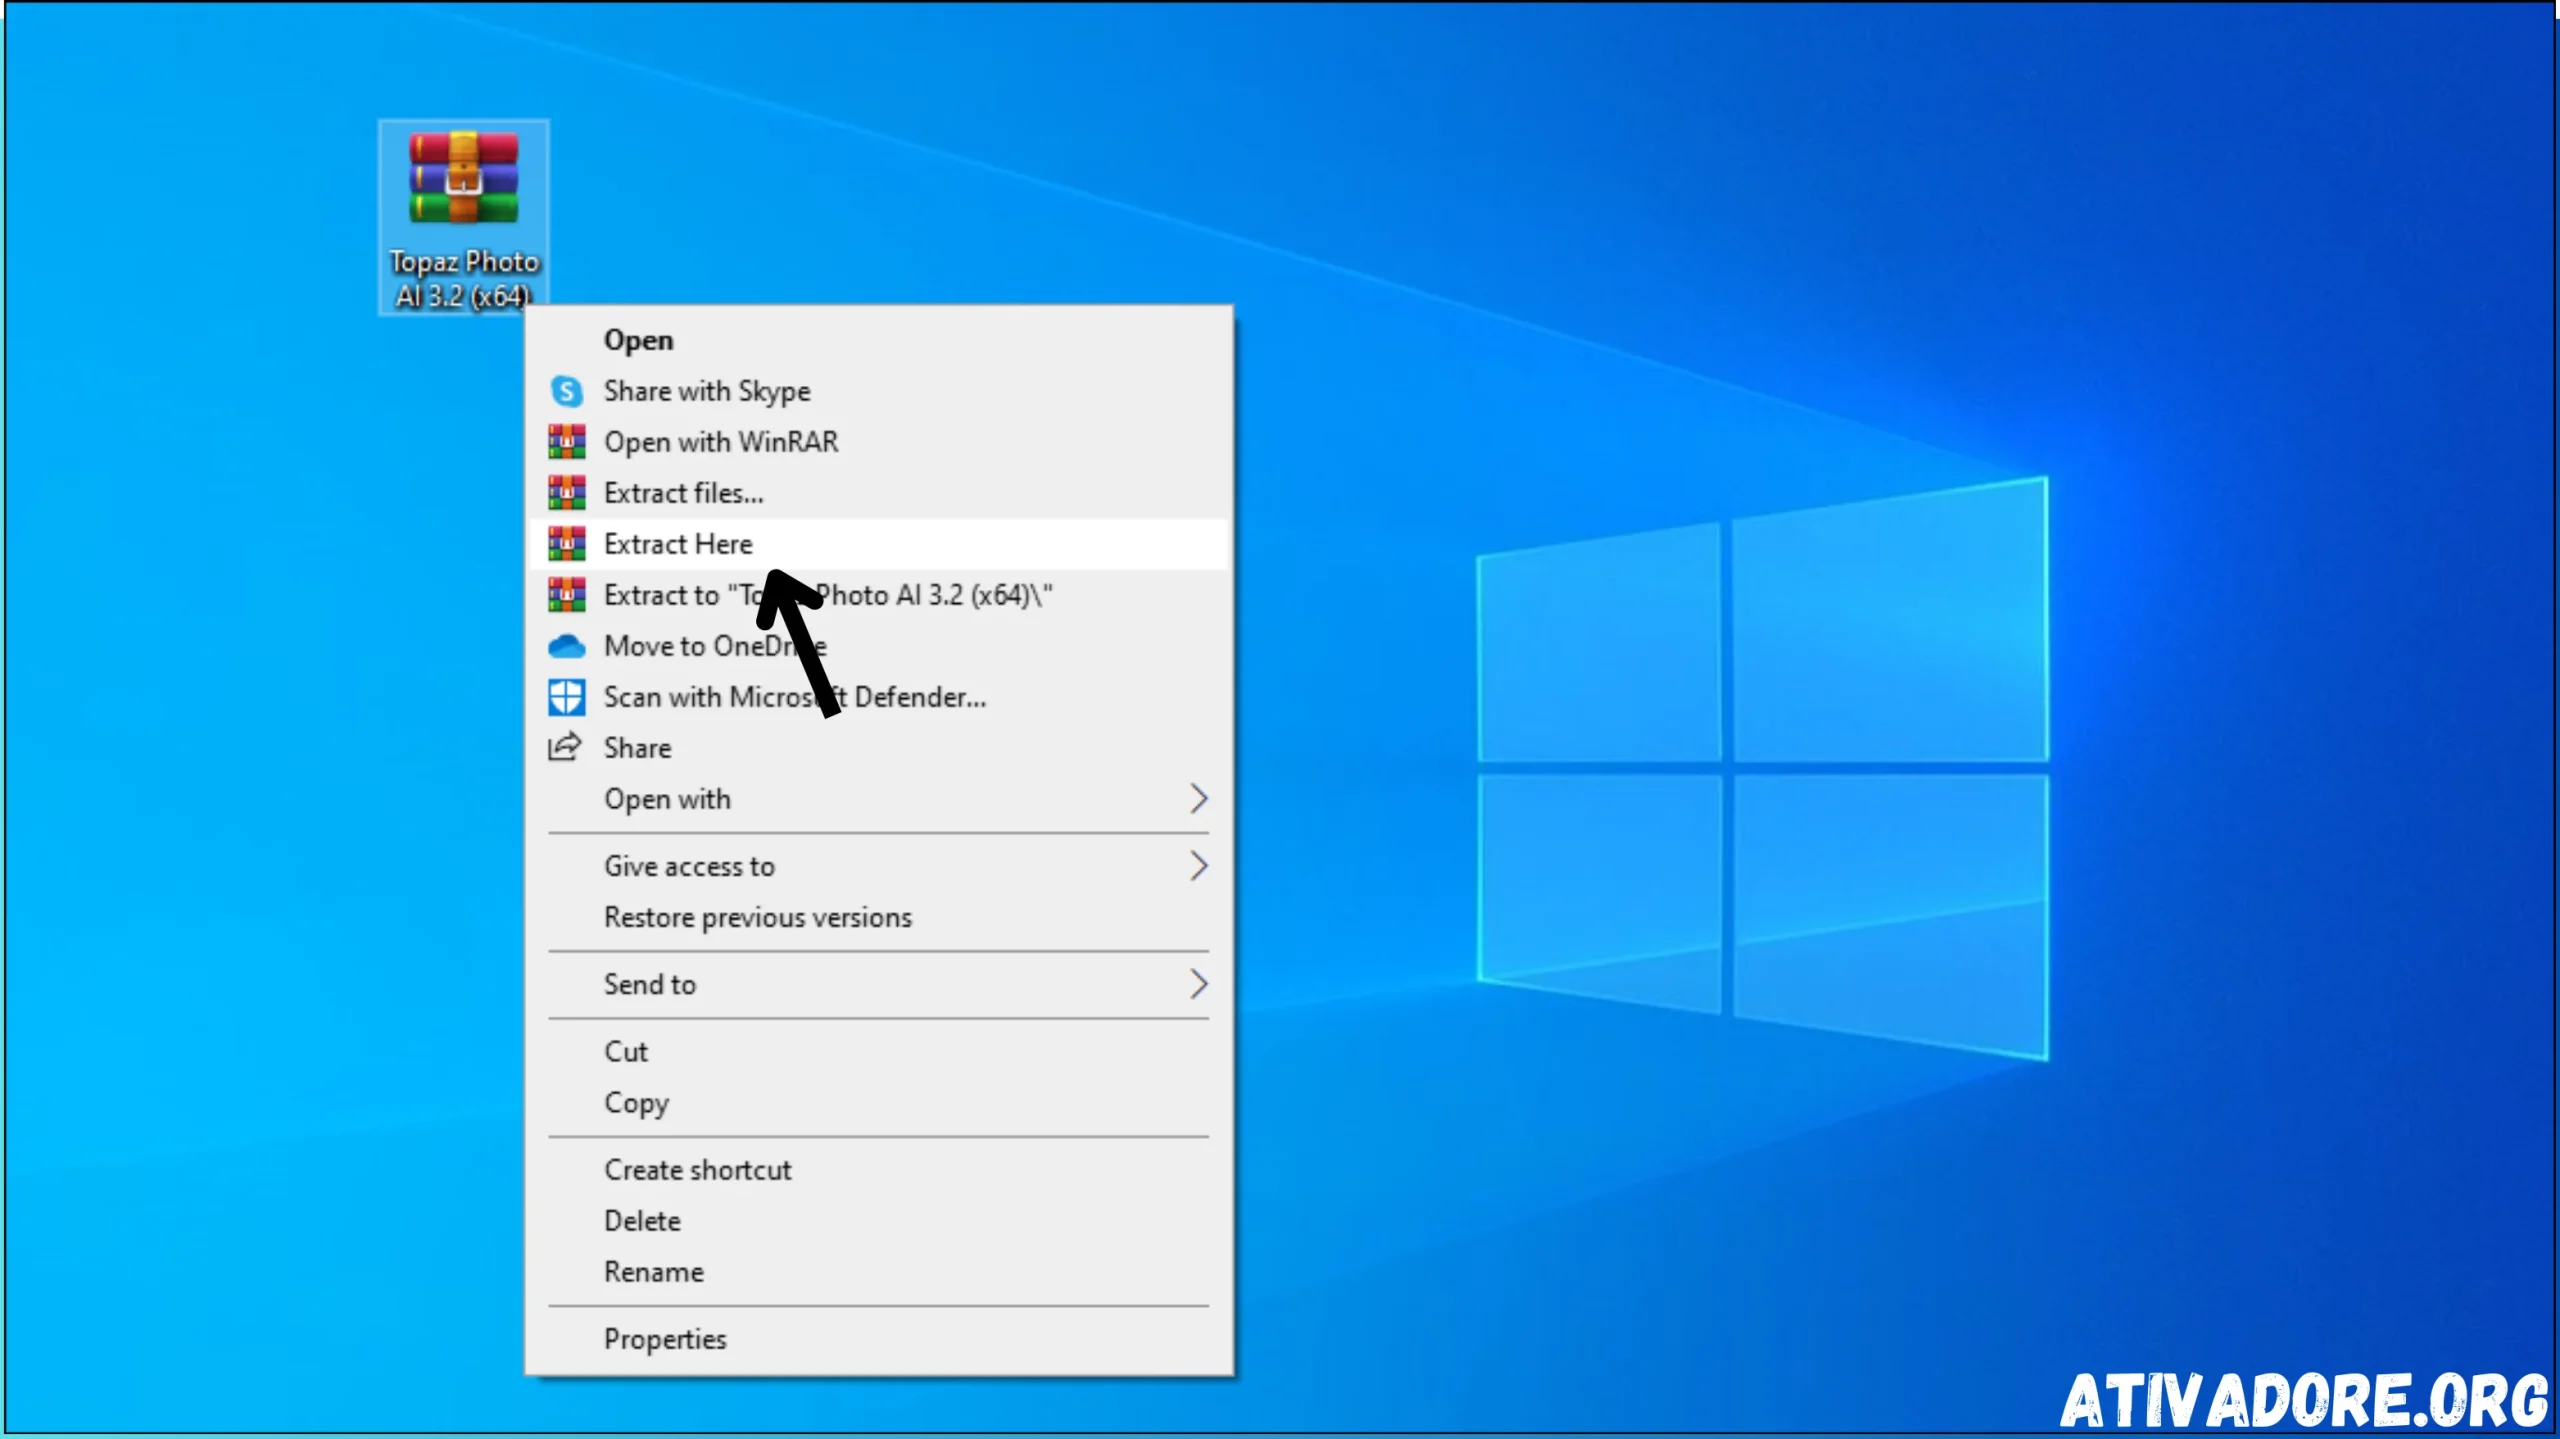Select Open with WinRAR

pyautogui.click(x=878, y=442)
